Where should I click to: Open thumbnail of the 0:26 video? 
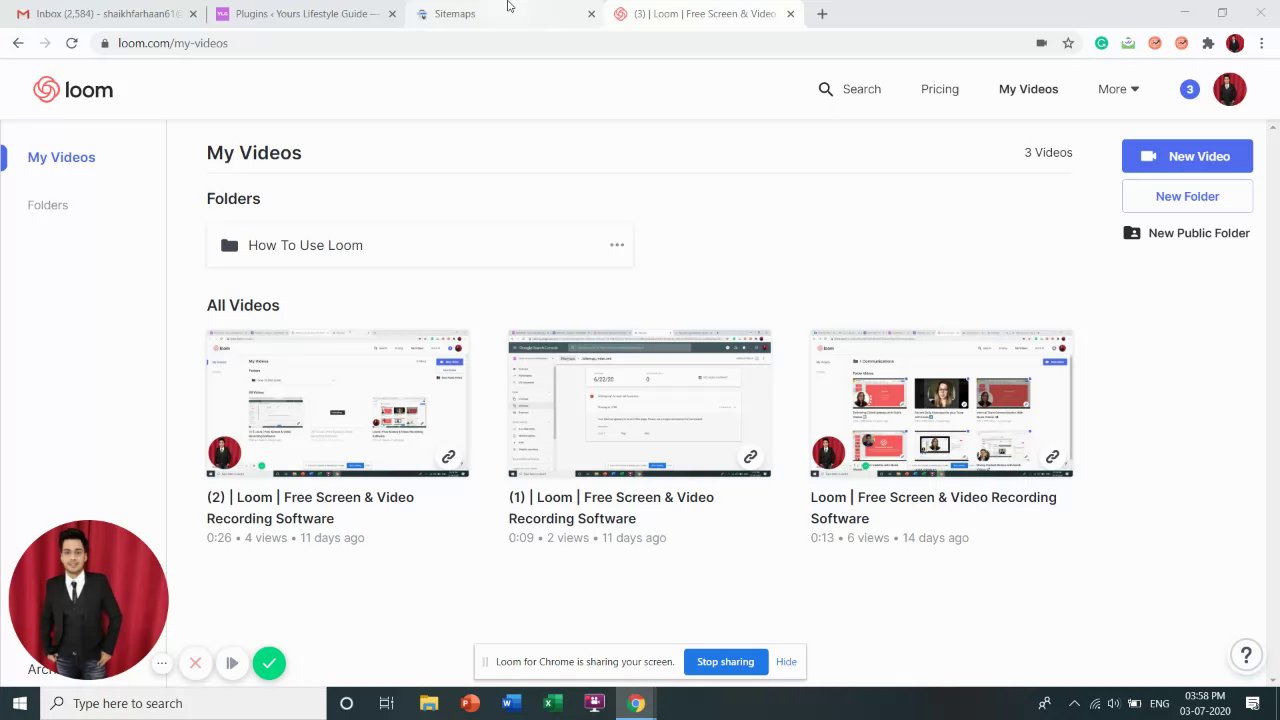click(338, 404)
